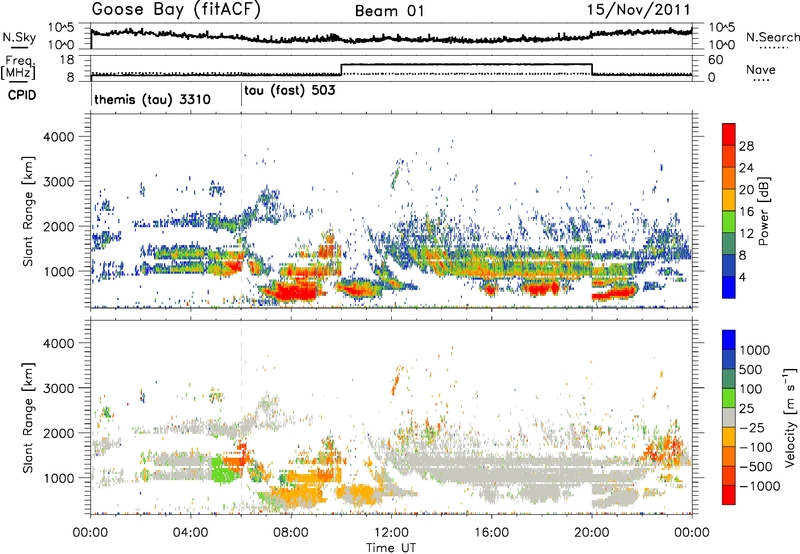The width and height of the screenshot is (800, 554).
Task: Select the "Beam 01" heading
Action: click(x=389, y=11)
